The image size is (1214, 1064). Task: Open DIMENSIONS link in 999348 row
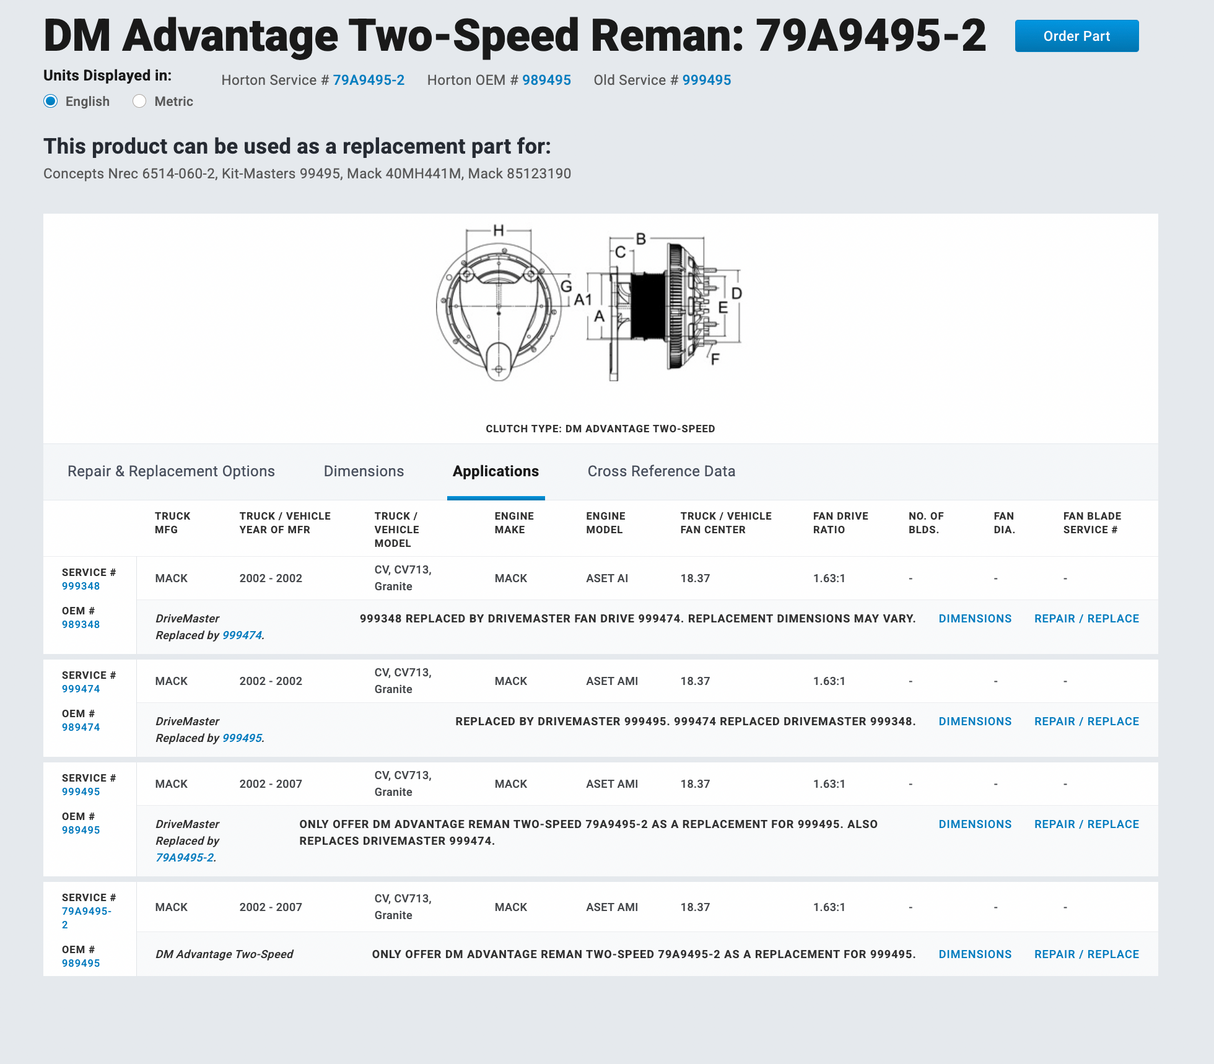pyautogui.click(x=975, y=619)
